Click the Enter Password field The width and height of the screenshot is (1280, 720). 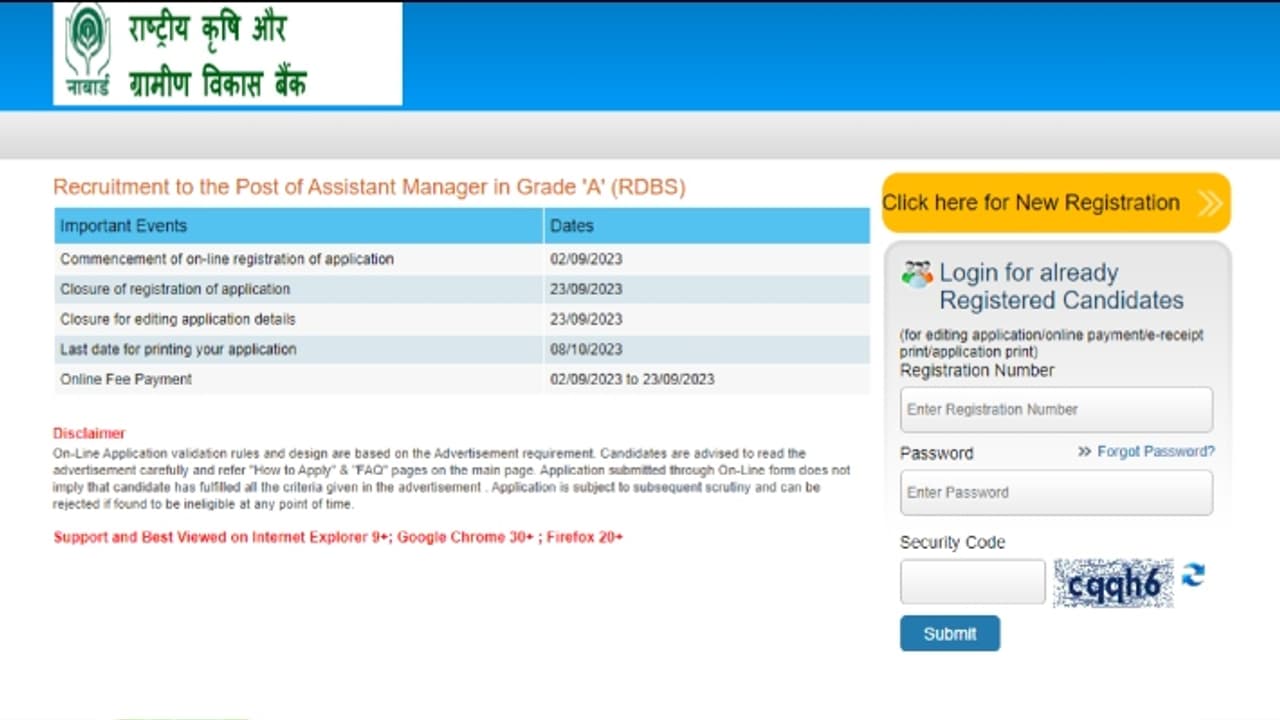(x=1056, y=492)
